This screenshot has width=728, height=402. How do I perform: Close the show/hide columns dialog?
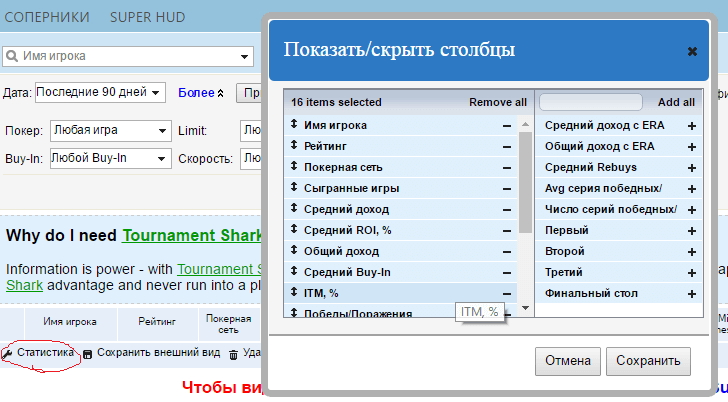pyautogui.click(x=692, y=51)
